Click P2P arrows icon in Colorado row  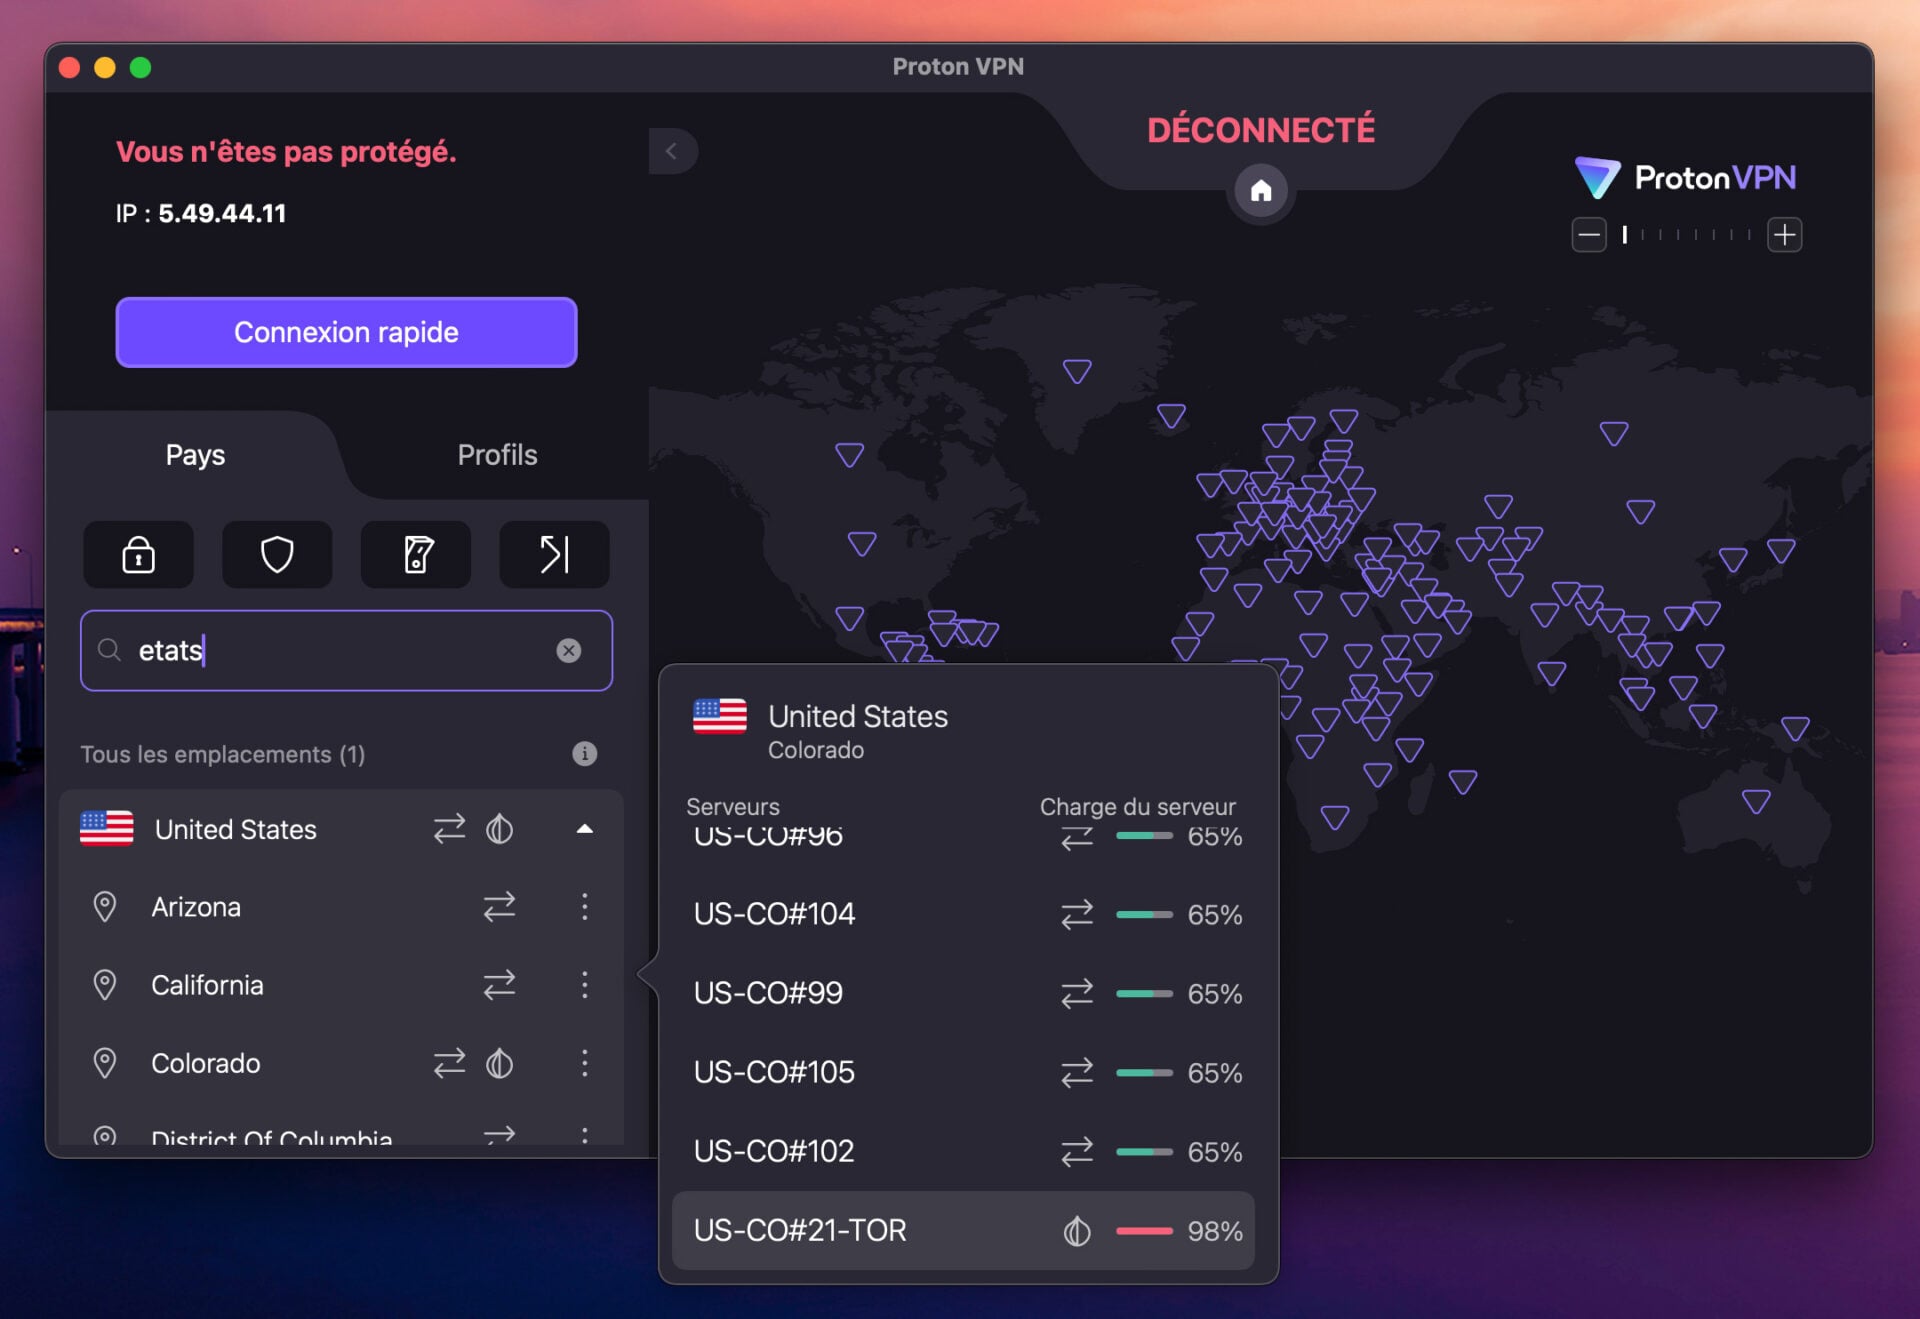(x=449, y=1063)
